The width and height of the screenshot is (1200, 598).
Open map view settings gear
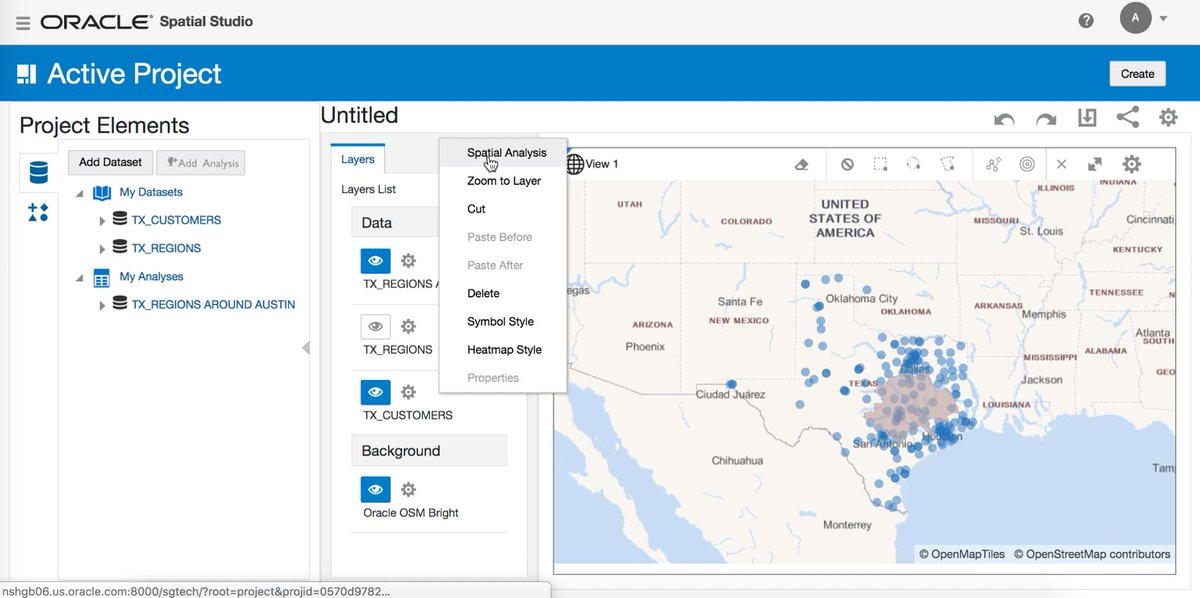[x=1131, y=164]
